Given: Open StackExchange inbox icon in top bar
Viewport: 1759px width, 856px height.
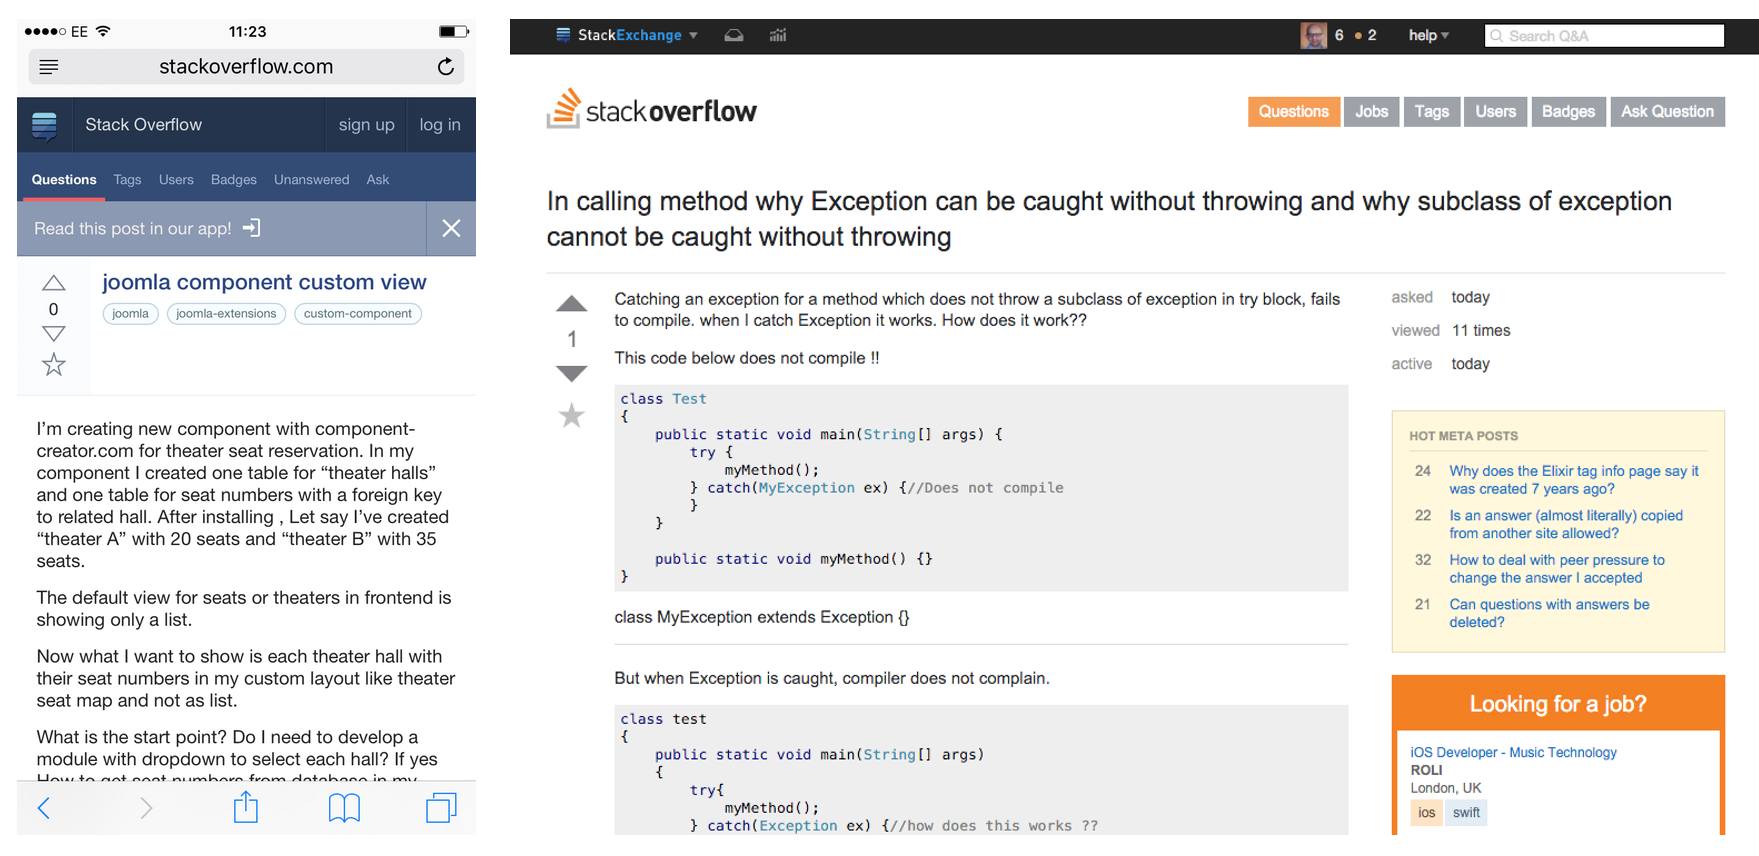Looking at the screenshot, I should (734, 35).
